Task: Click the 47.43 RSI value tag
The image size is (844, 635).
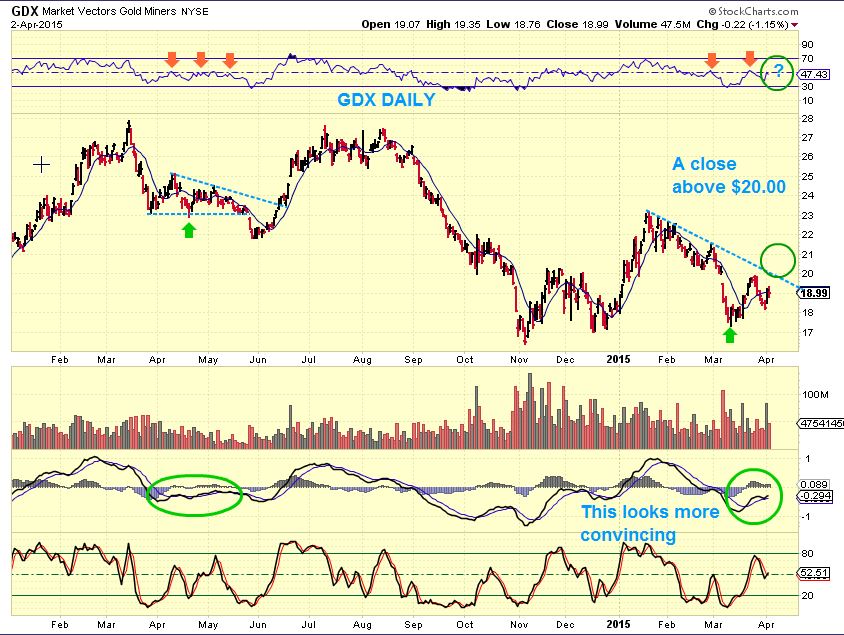Action: pyautogui.click(x=814, y=74)
